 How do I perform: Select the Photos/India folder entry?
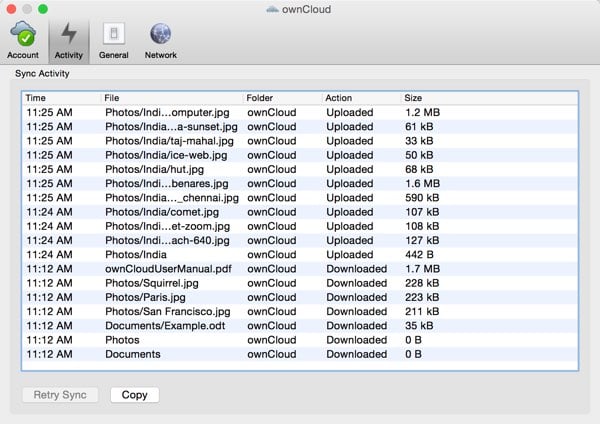(136, 254)
